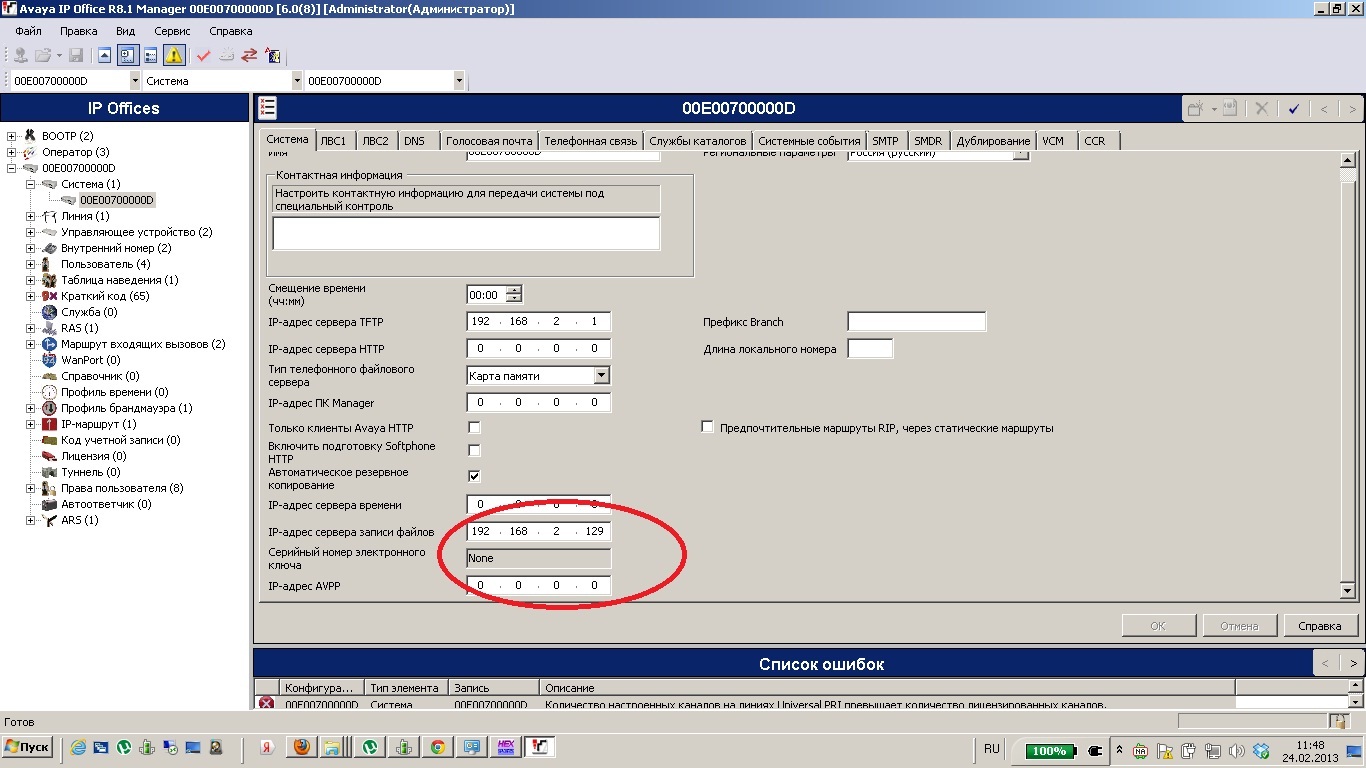This screenshot has height=768, width=1366.
Task: Validate configuration red checkmark icon
Action: click(x=204, y=55)
